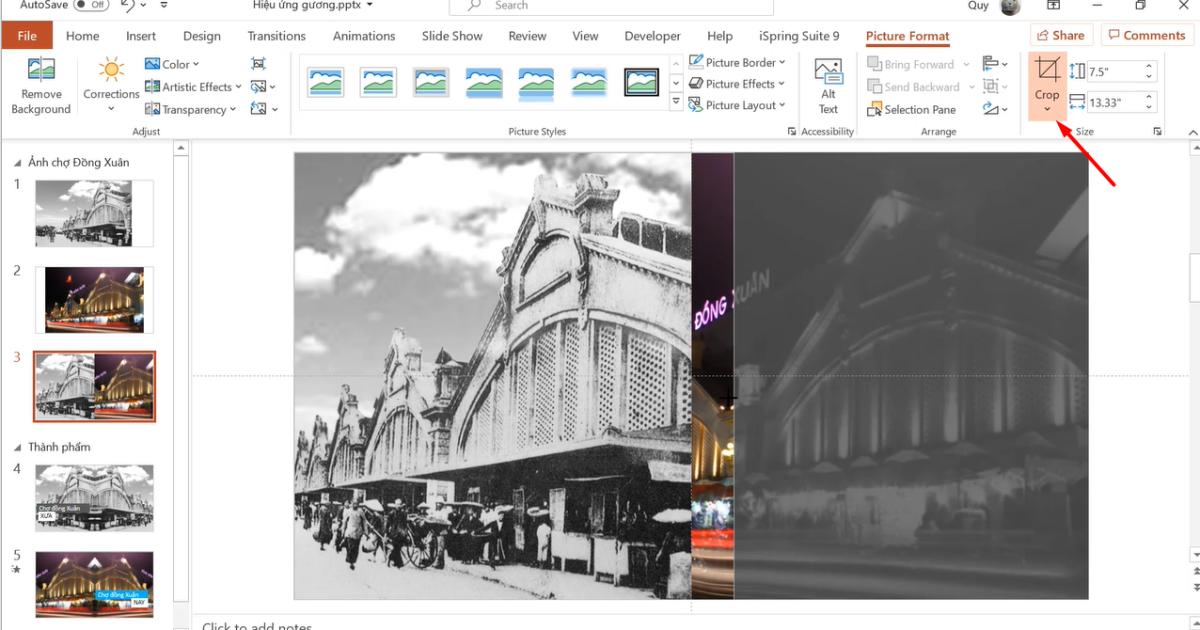Click the Share button
This screenshot has height=630, width=1200.
coord(1060,34)
